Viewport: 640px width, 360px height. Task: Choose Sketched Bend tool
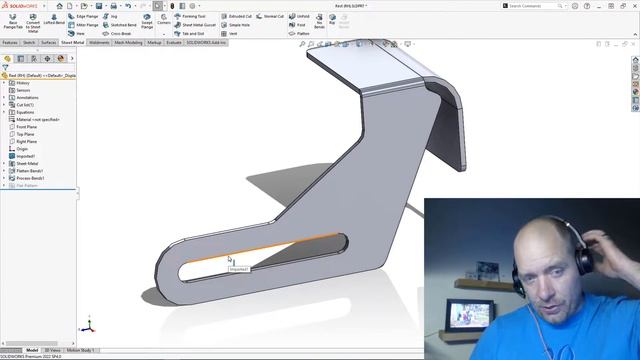pos(120,25)
